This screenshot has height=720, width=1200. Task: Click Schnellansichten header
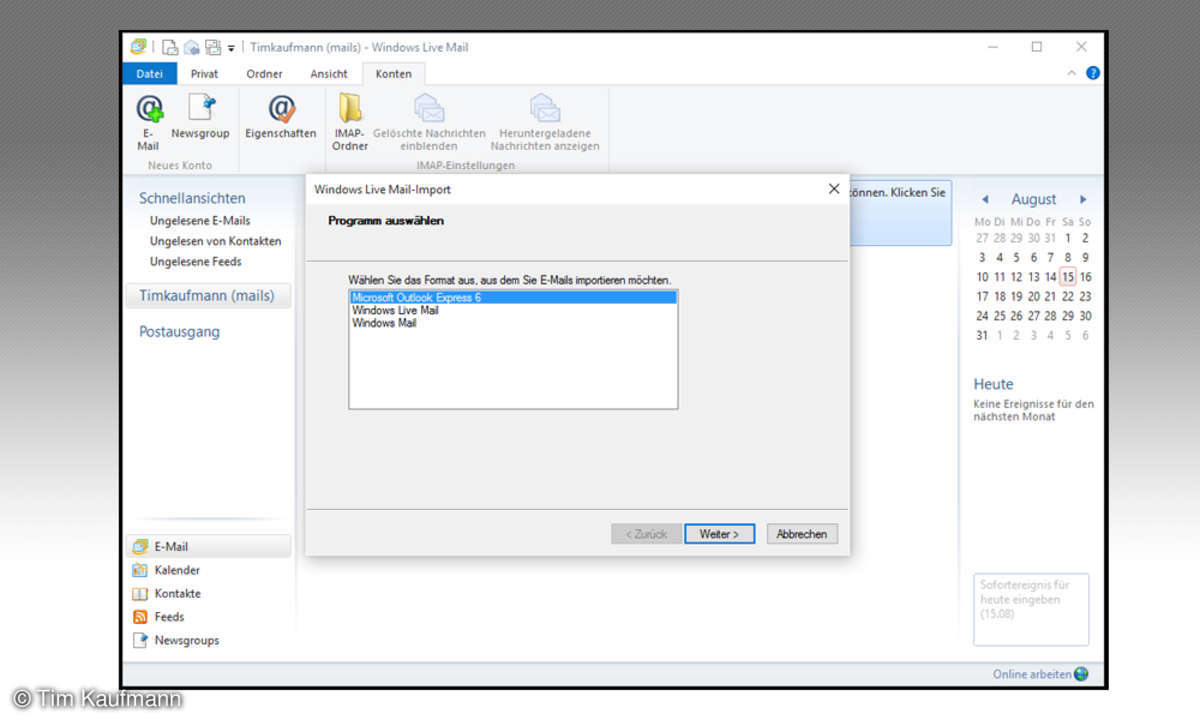click(x=192, y=198)
